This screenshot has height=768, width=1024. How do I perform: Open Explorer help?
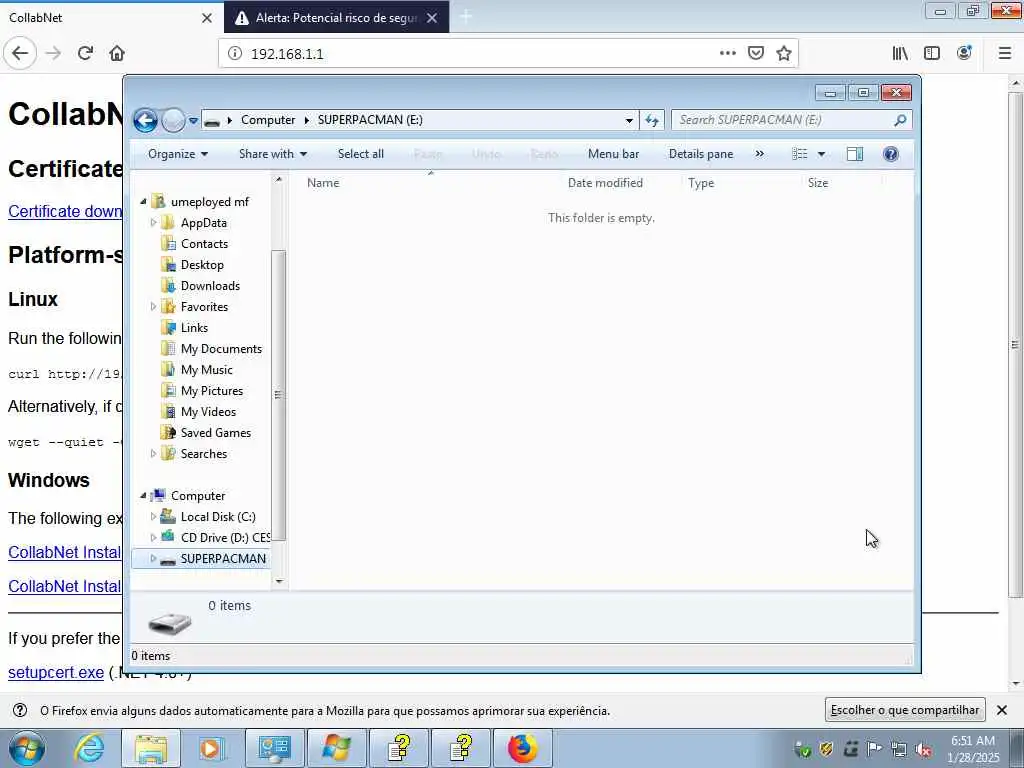[891, 154]
